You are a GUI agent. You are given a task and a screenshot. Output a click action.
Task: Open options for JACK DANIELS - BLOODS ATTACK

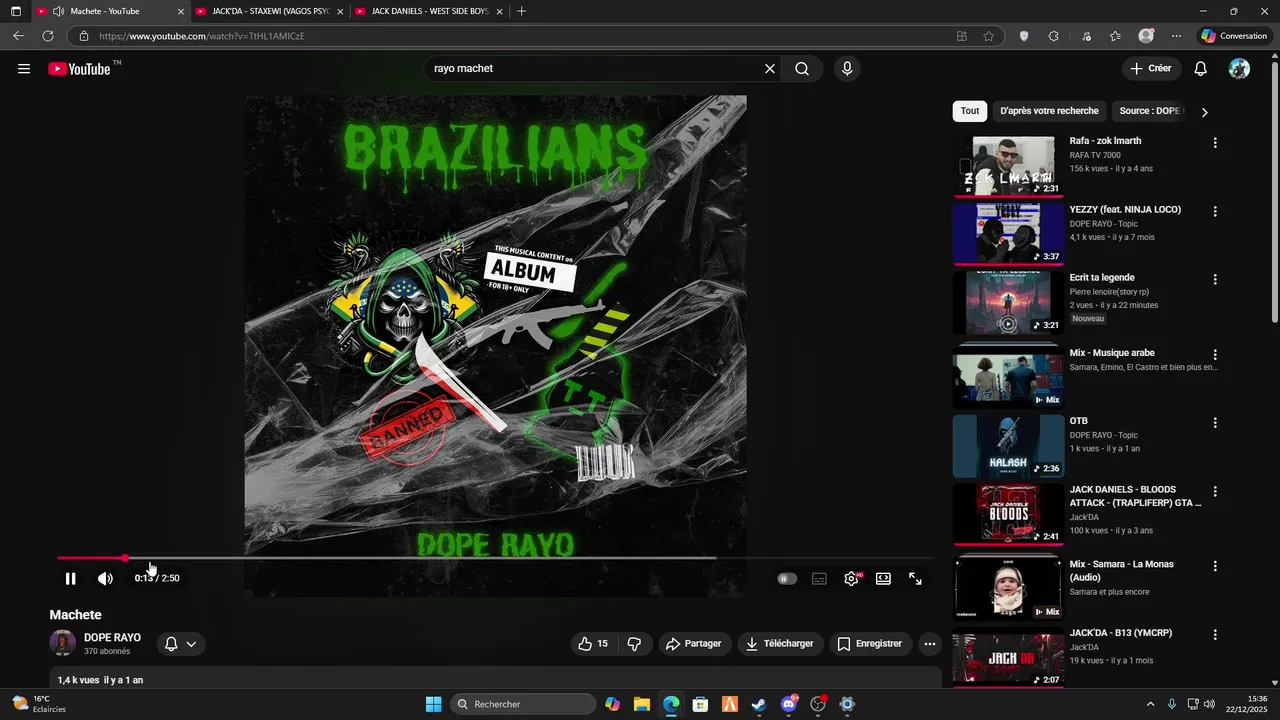(x=1215, y=492)
